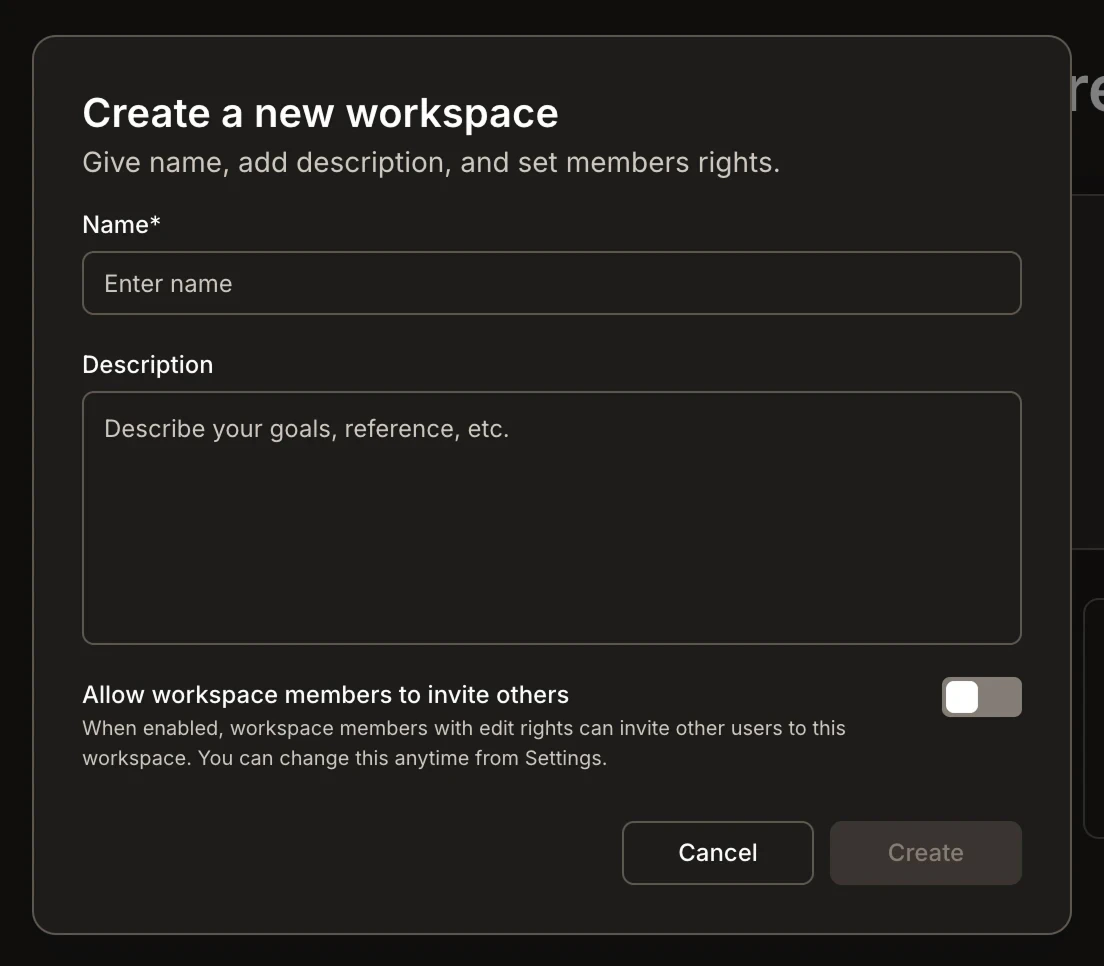The image size is (1104, 966).
Task: Click the Allow workspace members to invite others text
Action: point(325,694)
